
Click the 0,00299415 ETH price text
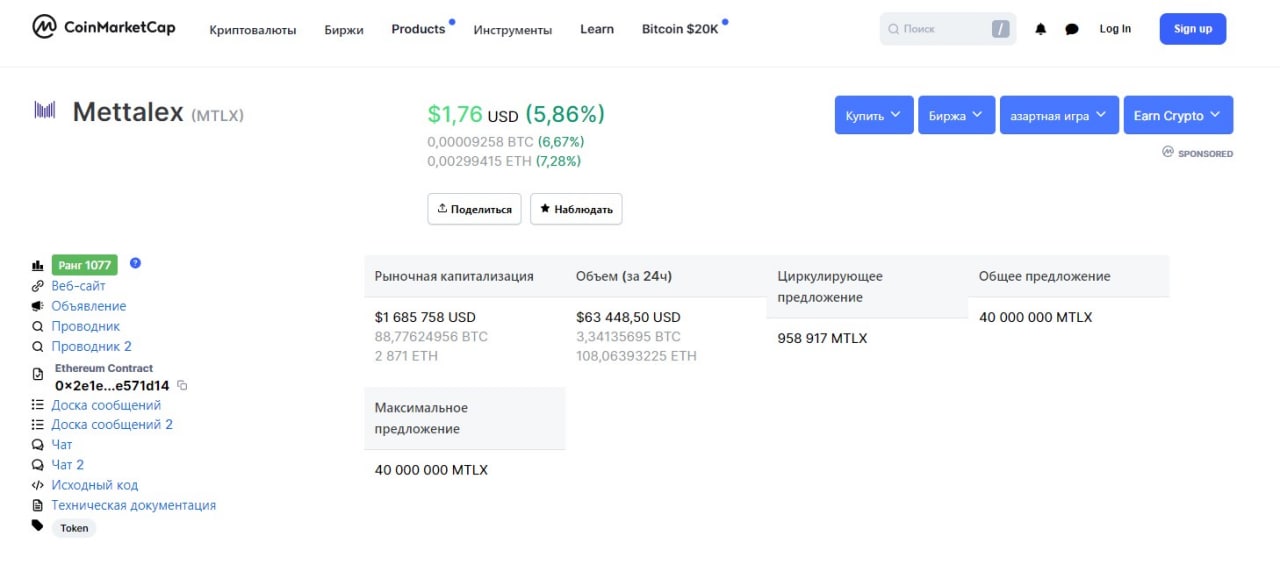479,161
